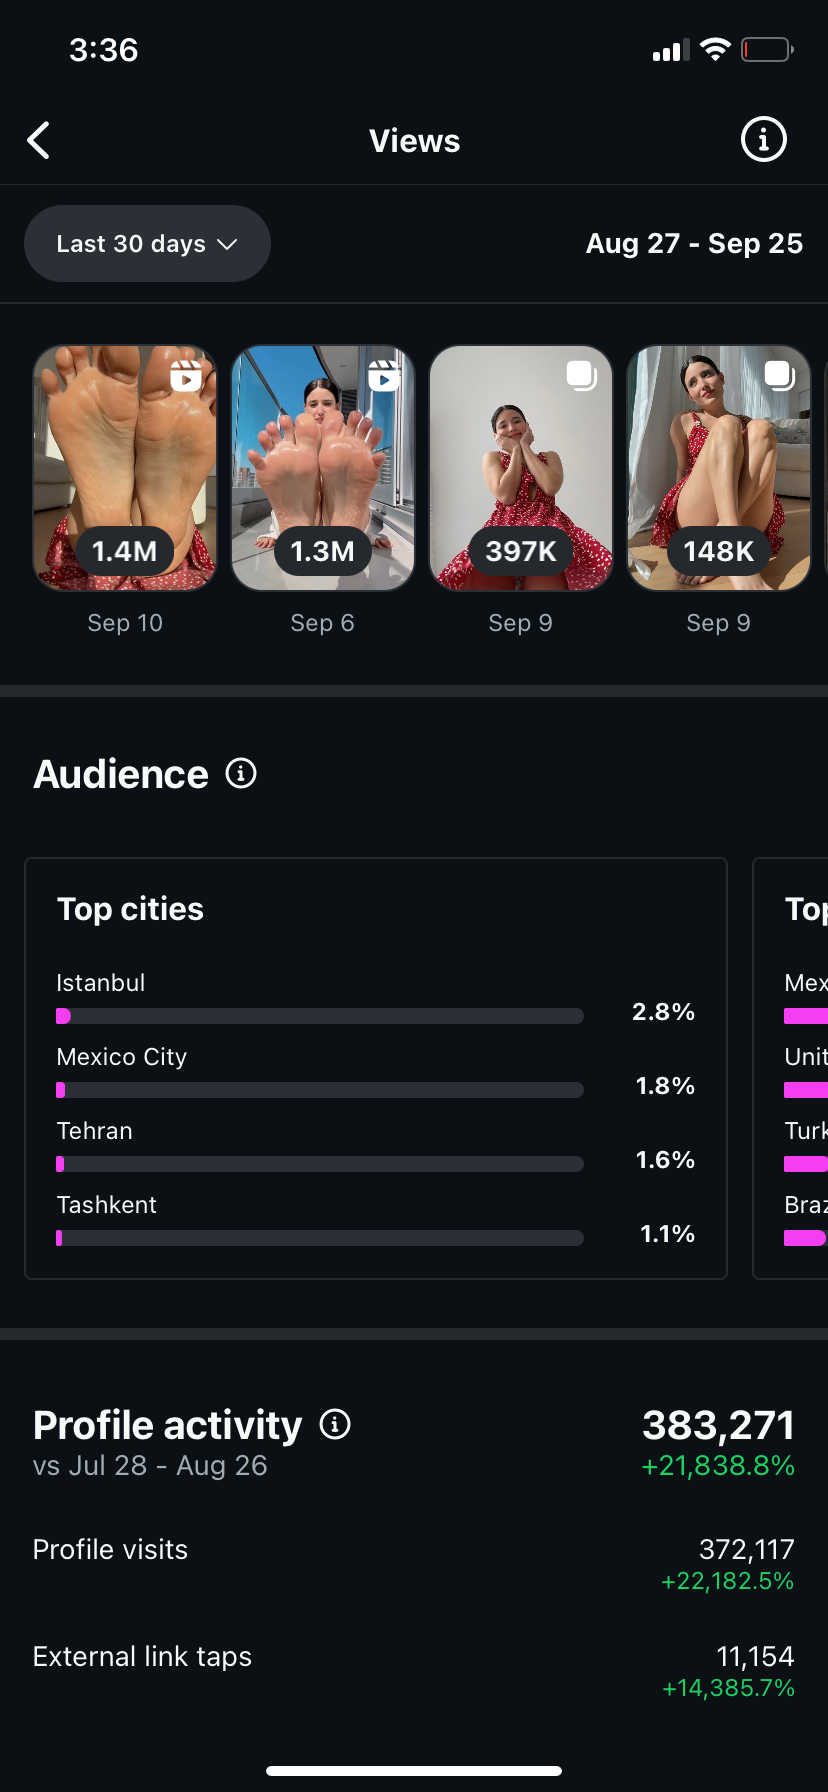Viewport: 828px width, 1792px height.
Task: Select the Aug 27 - Sep 25 date range
Action: pyautogui.click(x=694, y=243)
